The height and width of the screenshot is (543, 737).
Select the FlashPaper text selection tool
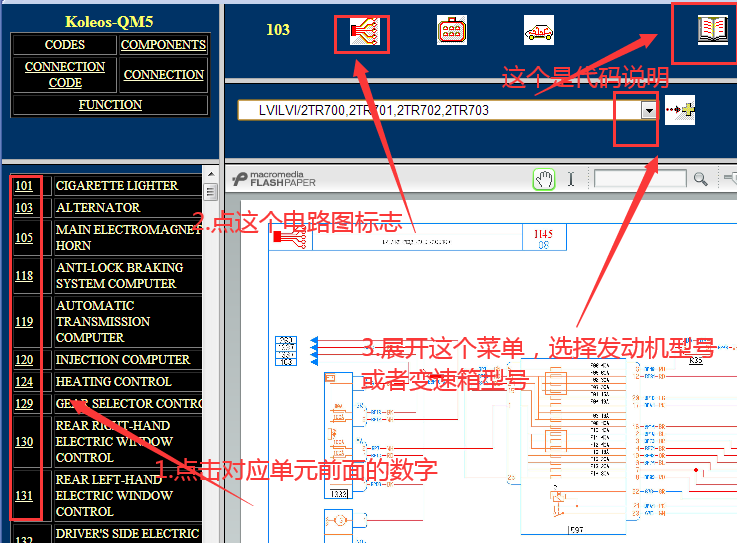pyautogui.click(x=571, y=179)
